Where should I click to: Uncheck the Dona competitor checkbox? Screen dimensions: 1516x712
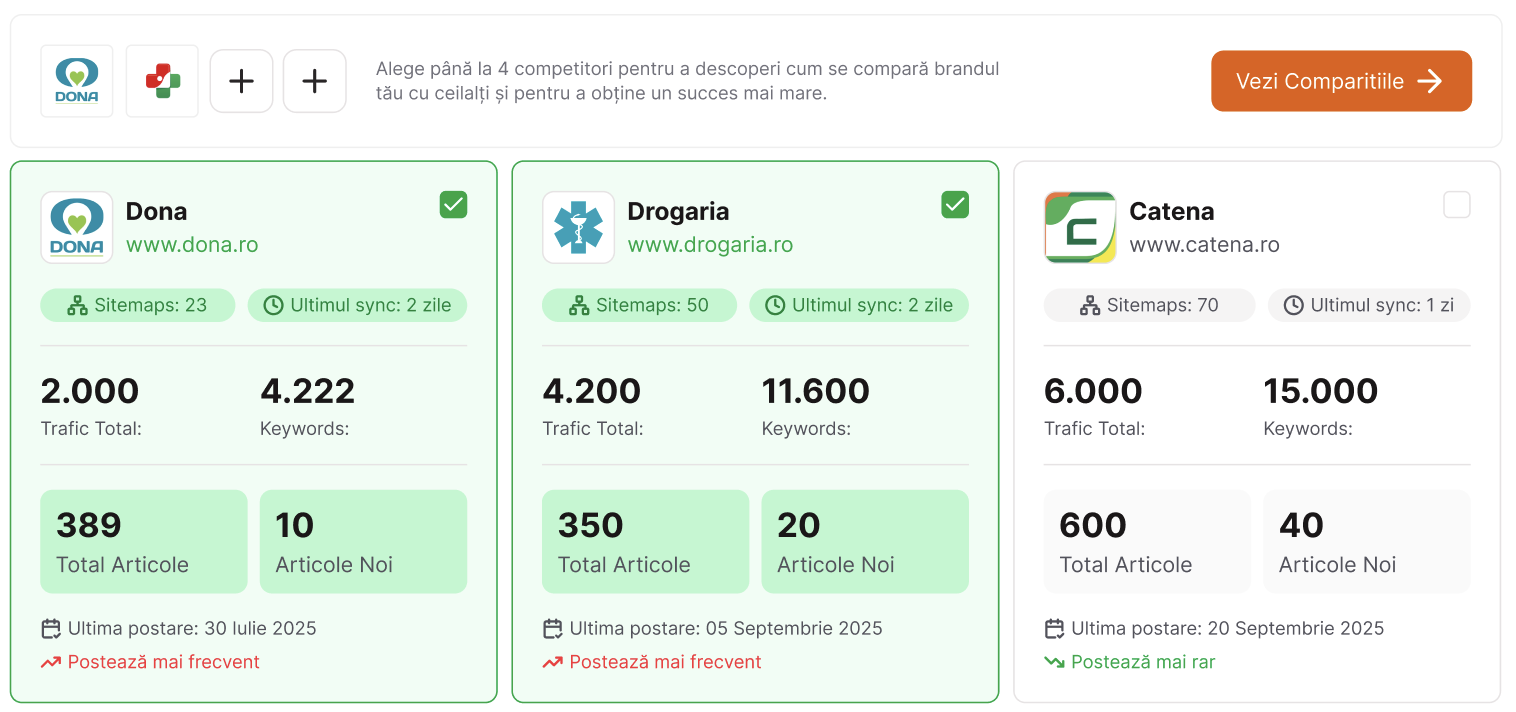coord(453,205)
